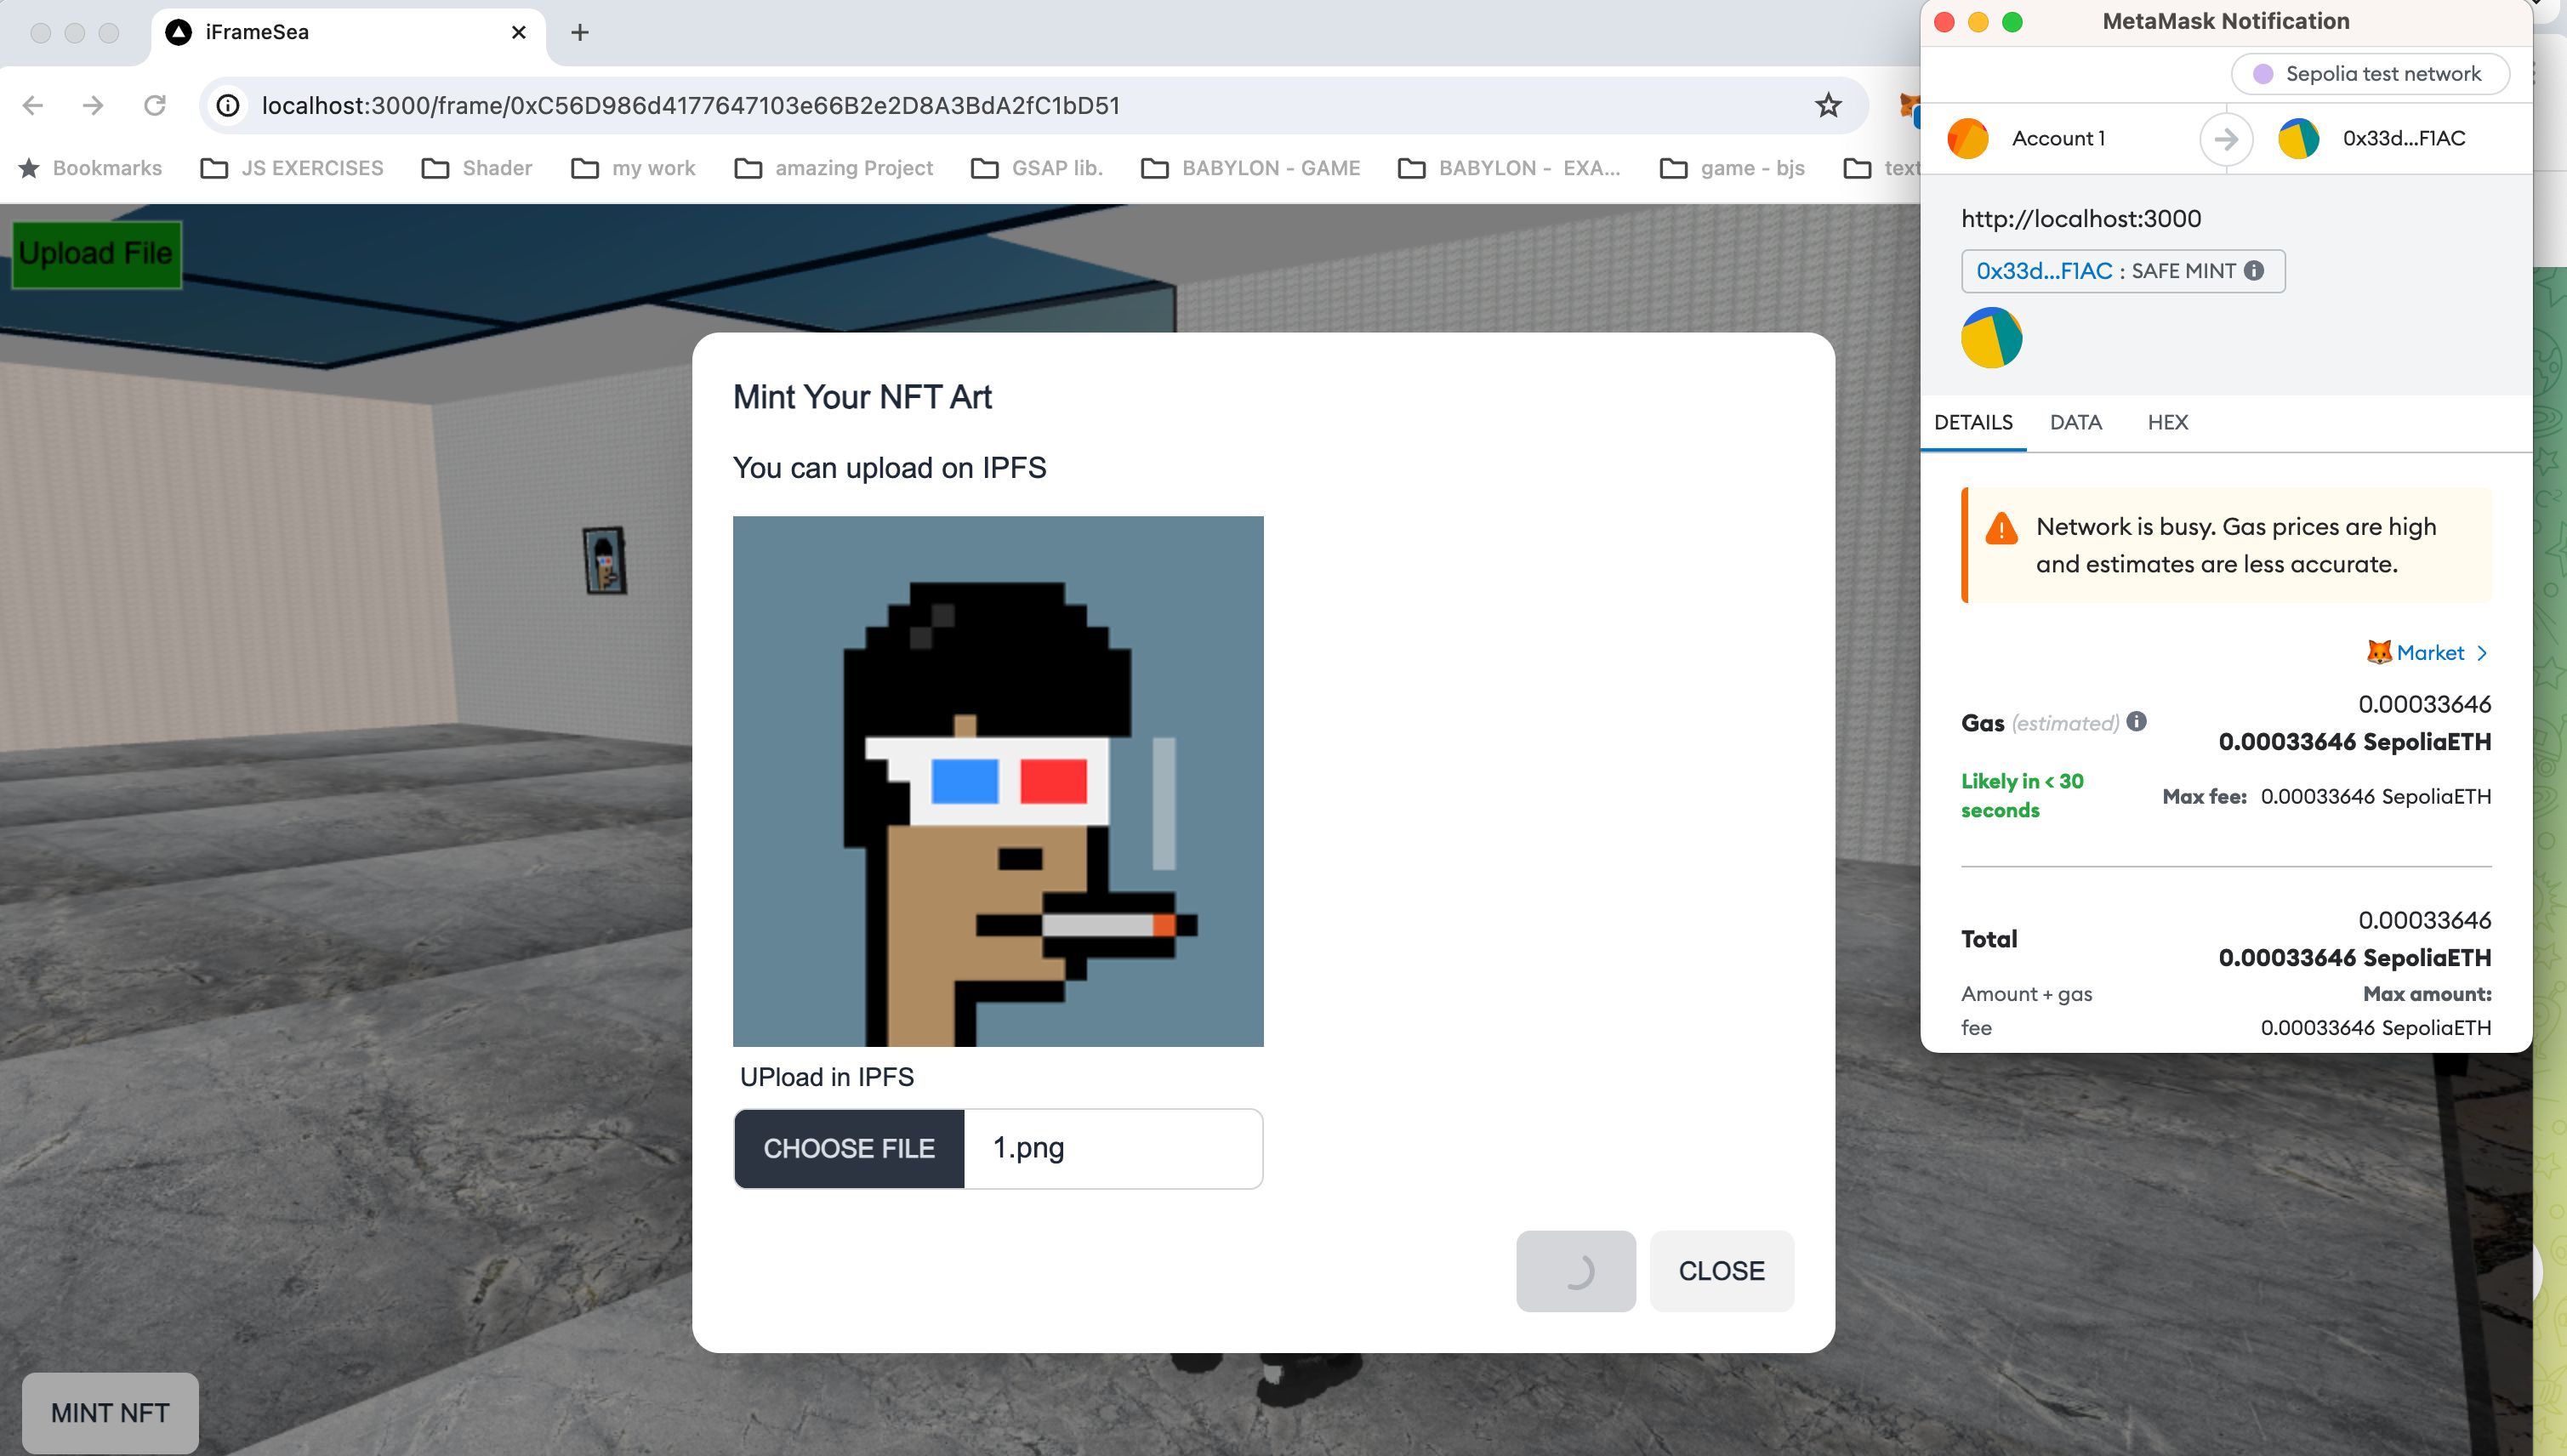This screenshot has height=1456, width=2567.
Task: Click the CHOOSE FILE button
Action: [x=848, y=1147]
